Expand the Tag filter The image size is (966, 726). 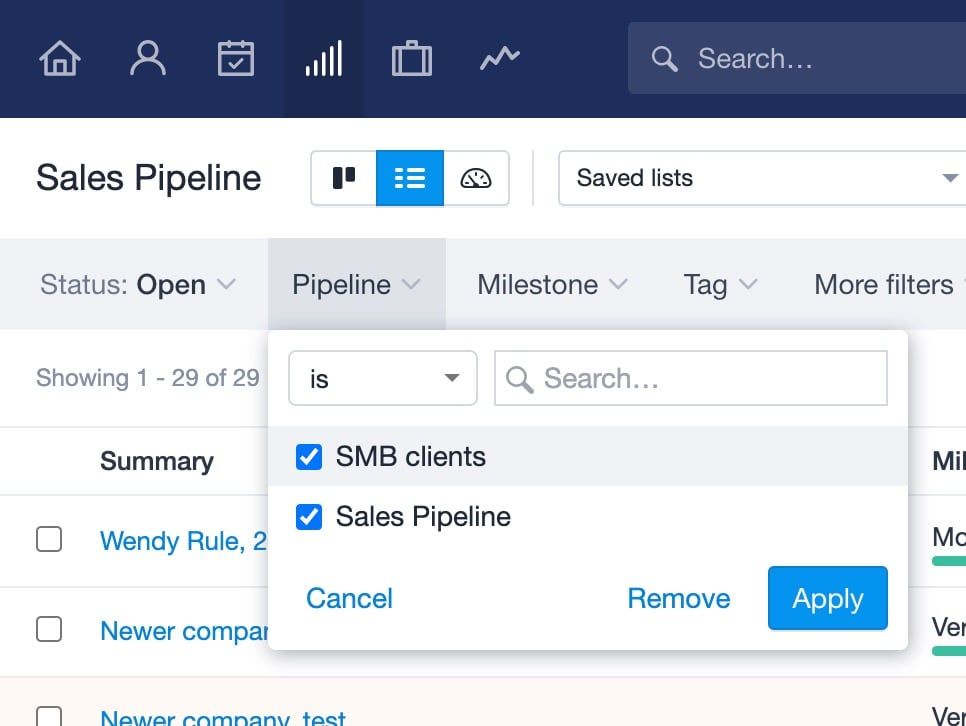tap(720, 285)
